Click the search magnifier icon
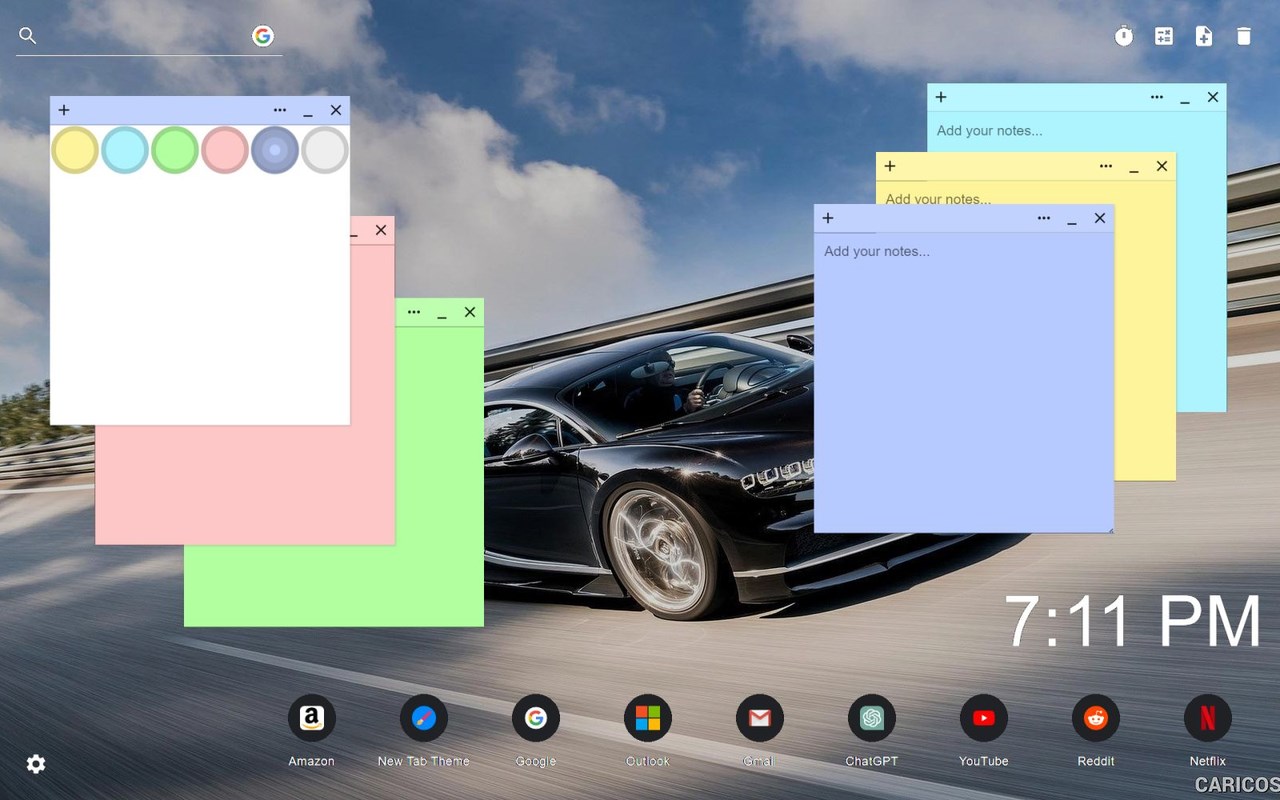Screen dimensions: 1280x800 (28, 36)
